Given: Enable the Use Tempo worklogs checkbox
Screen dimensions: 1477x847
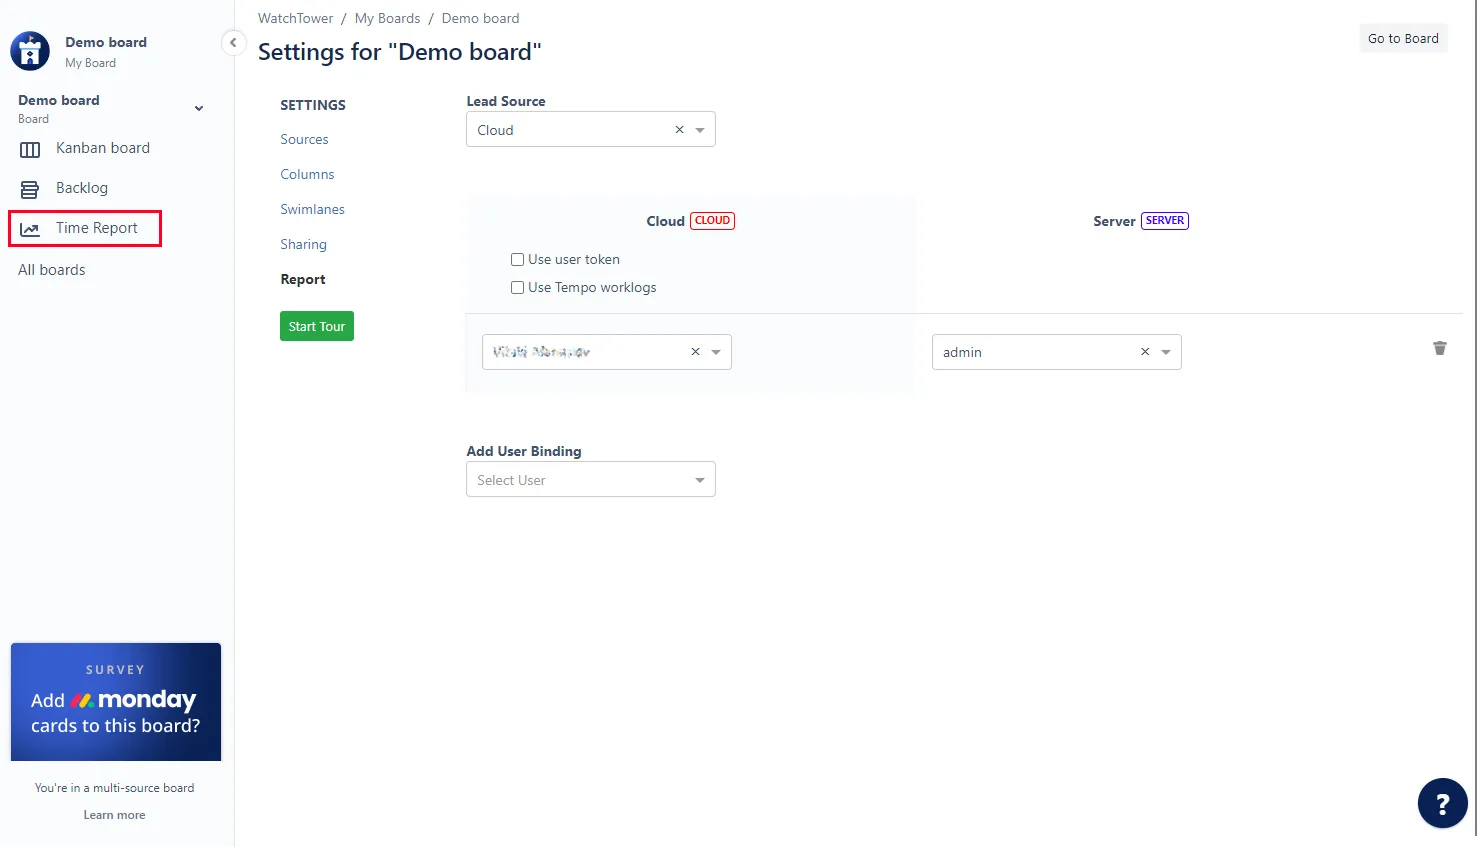Looking at the screenshot, I should pyautogui.click(x=517, y=287).
